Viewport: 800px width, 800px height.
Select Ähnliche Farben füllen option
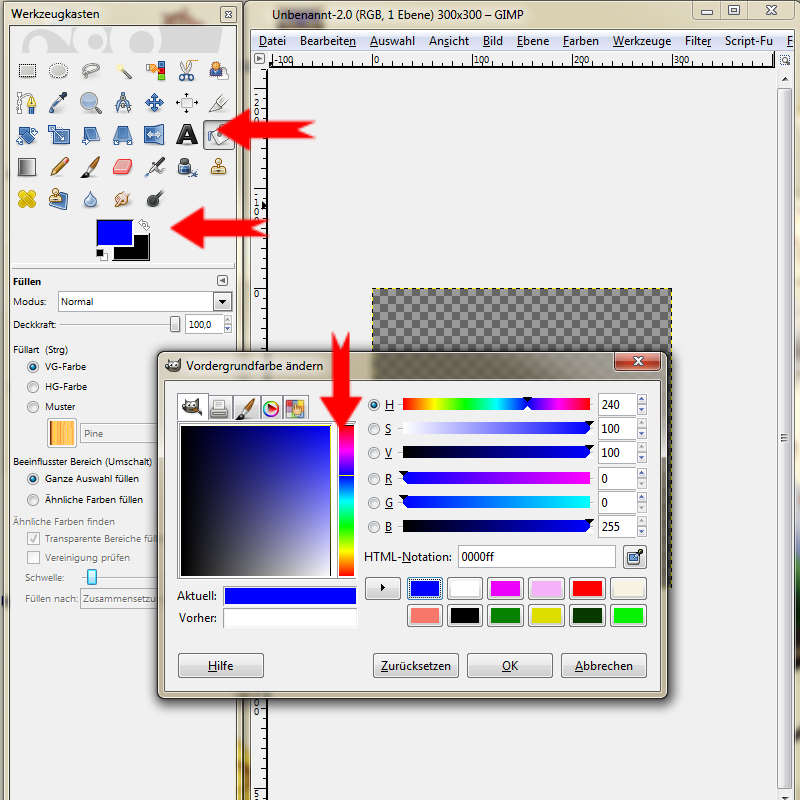[33, 499]
